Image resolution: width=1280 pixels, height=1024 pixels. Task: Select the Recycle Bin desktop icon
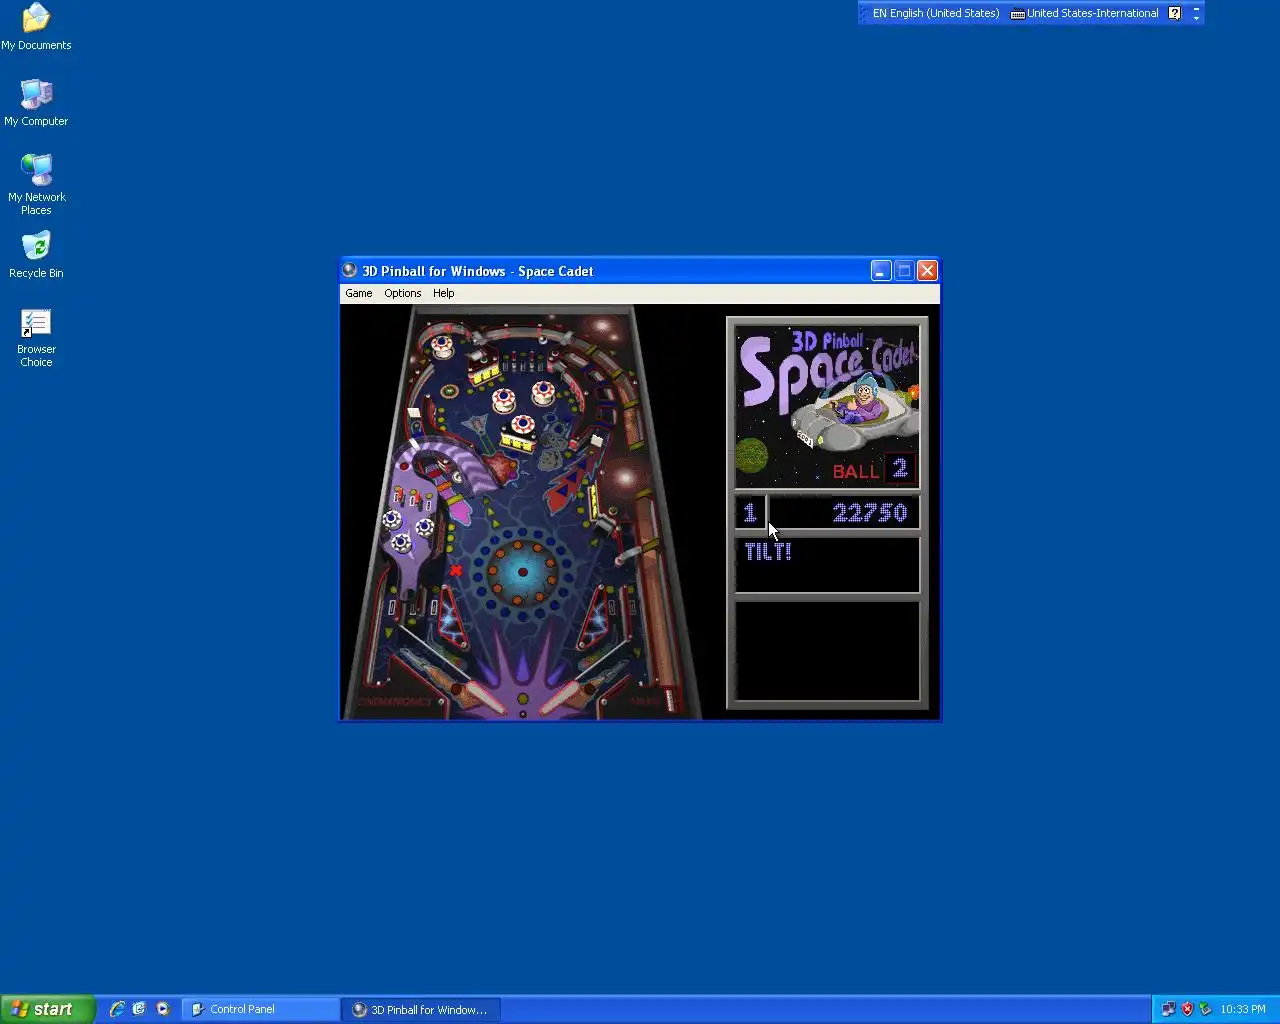(x=36, y=255)
